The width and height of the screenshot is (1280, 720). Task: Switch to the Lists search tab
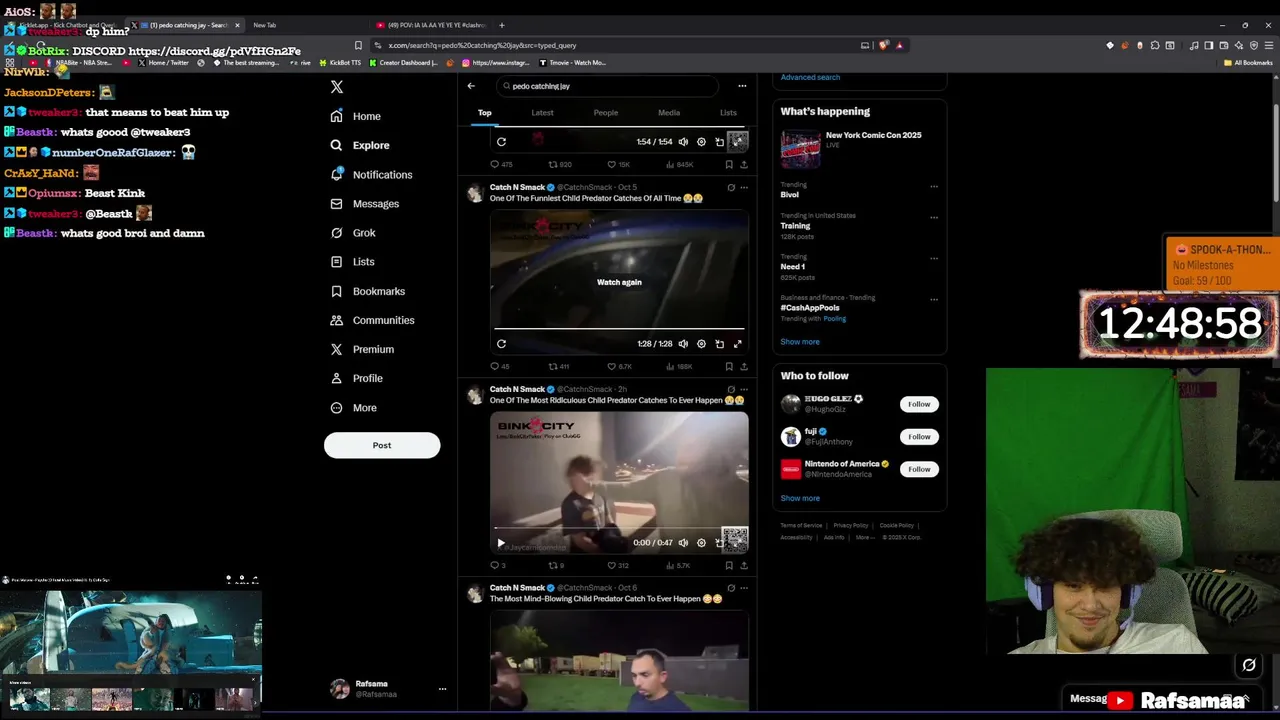728,113
